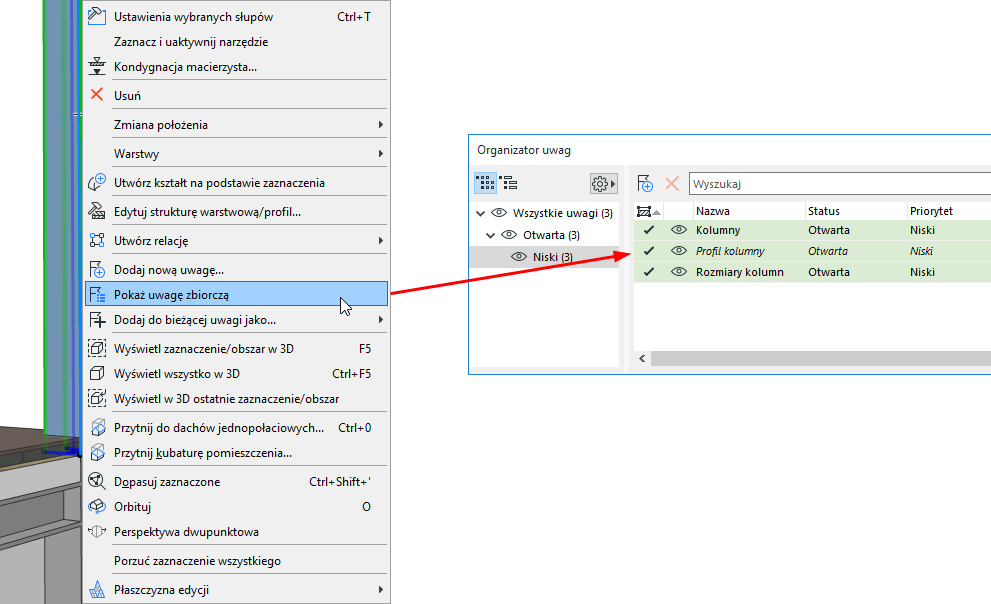This screenshot has width=991, height=604.
Task: Sort issues by the Priorytet column header
Action: (949, 211)
